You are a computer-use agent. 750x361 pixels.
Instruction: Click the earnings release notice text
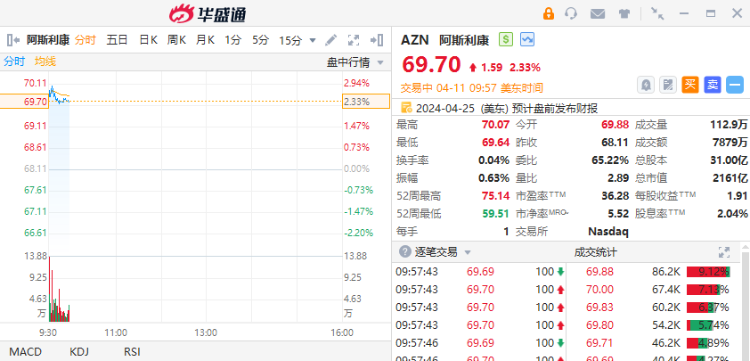click(507, 108)
